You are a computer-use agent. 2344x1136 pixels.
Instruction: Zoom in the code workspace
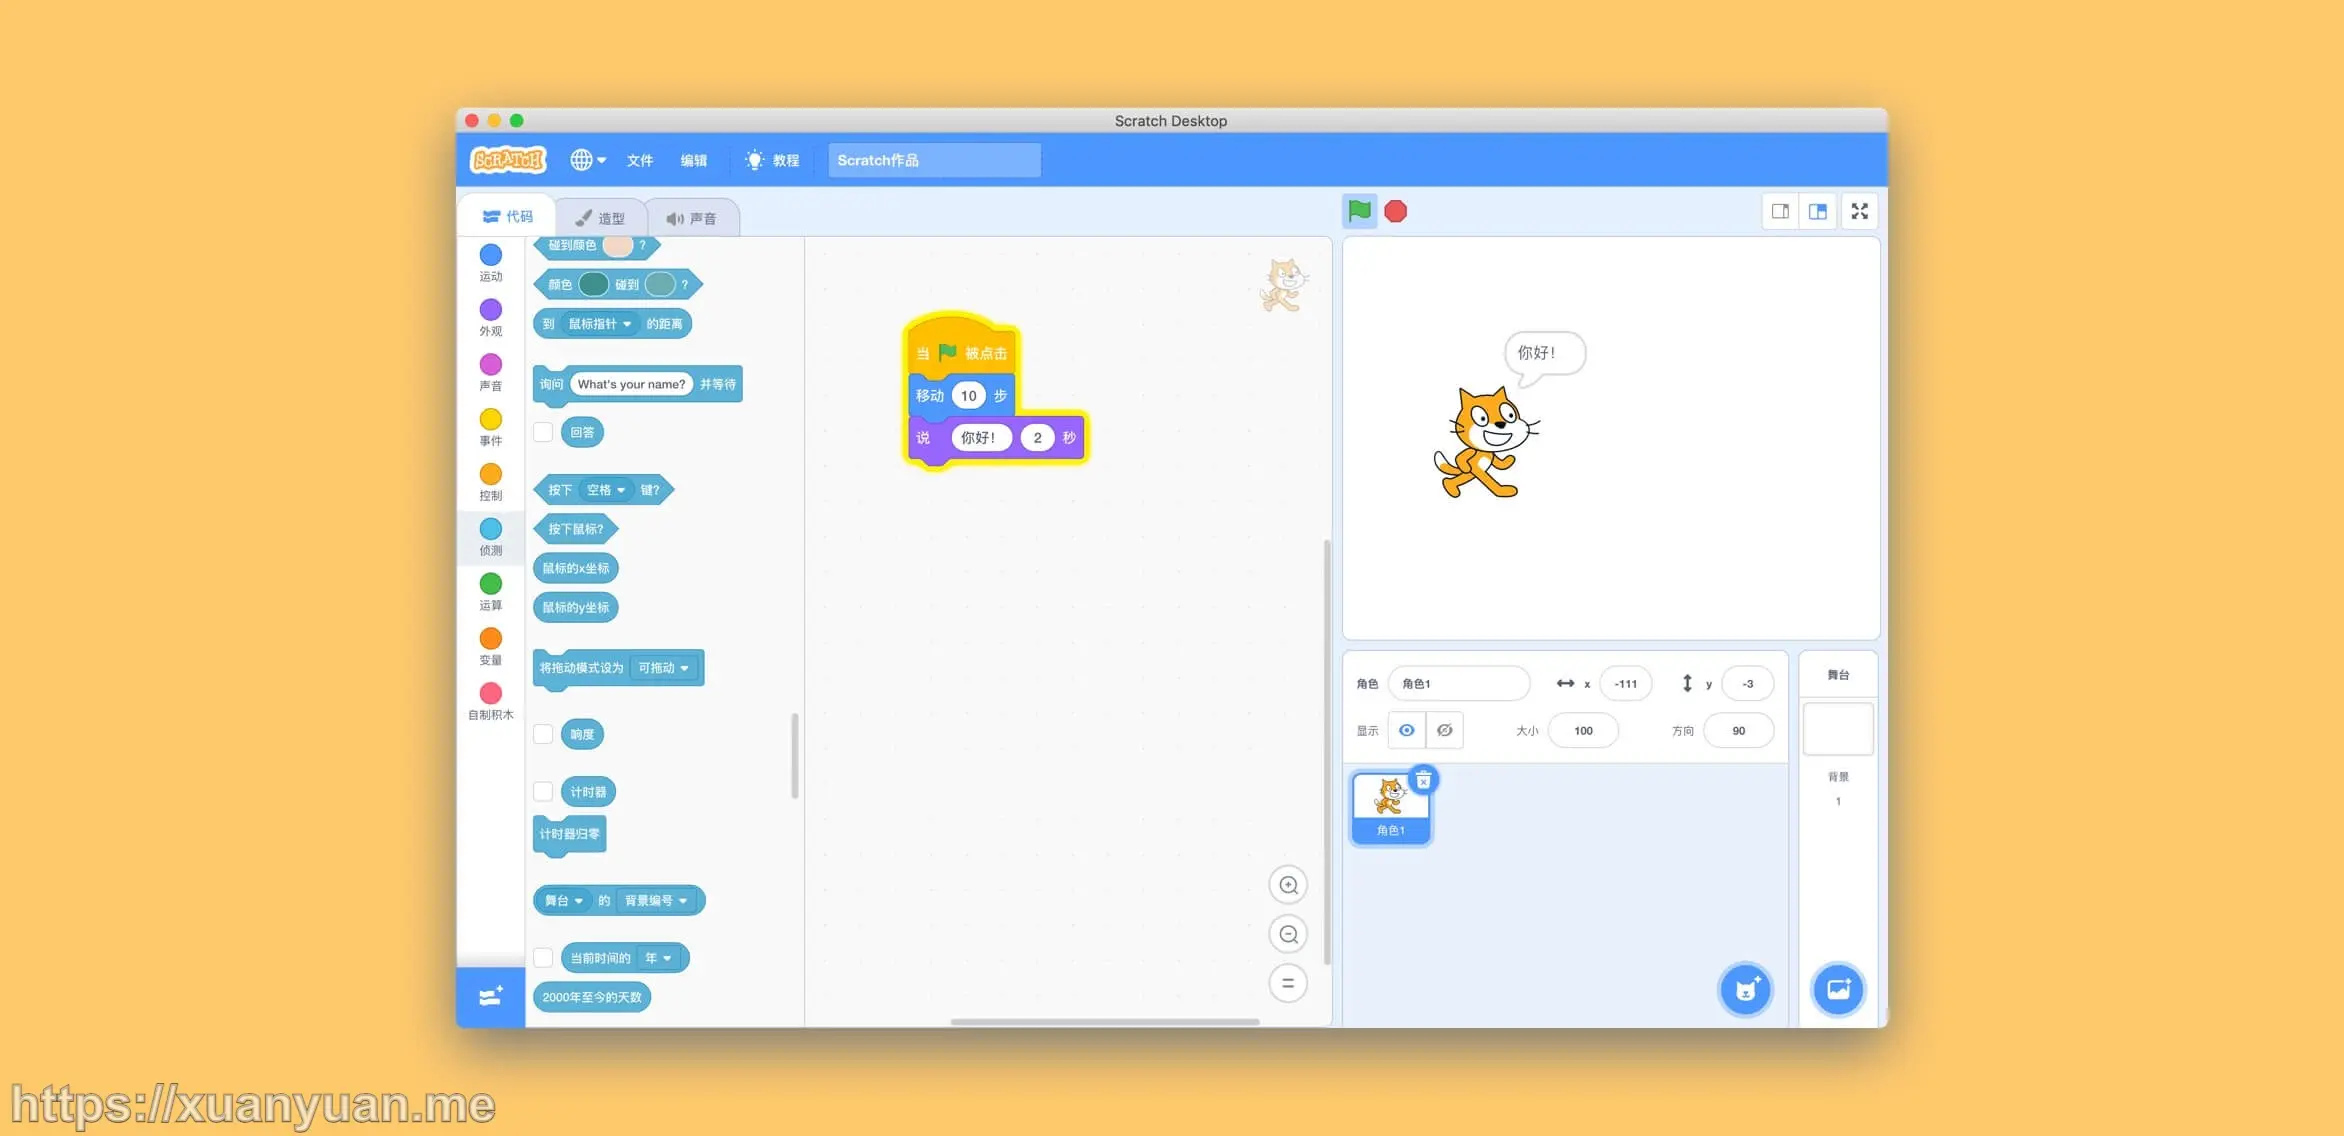click(1288, 885)
